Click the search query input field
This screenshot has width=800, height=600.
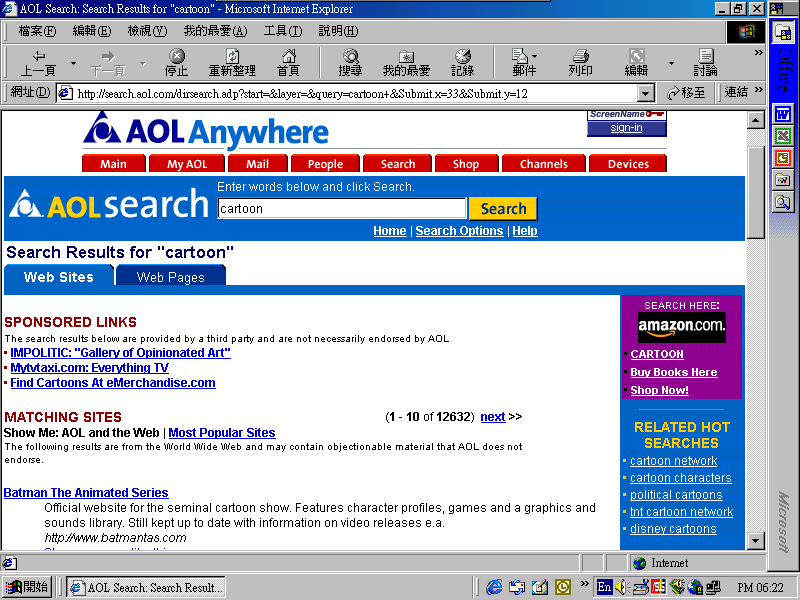(342, 209)
